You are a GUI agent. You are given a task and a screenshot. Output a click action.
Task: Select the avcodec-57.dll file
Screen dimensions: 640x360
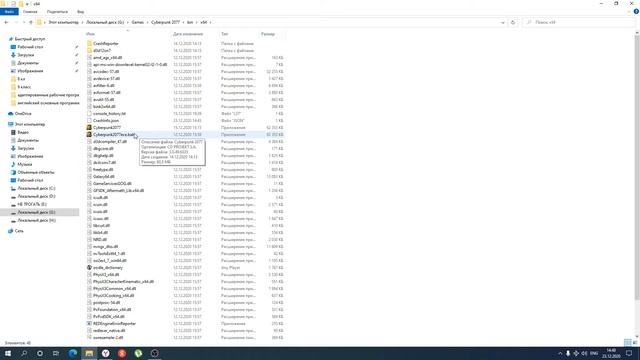(106, 72)
